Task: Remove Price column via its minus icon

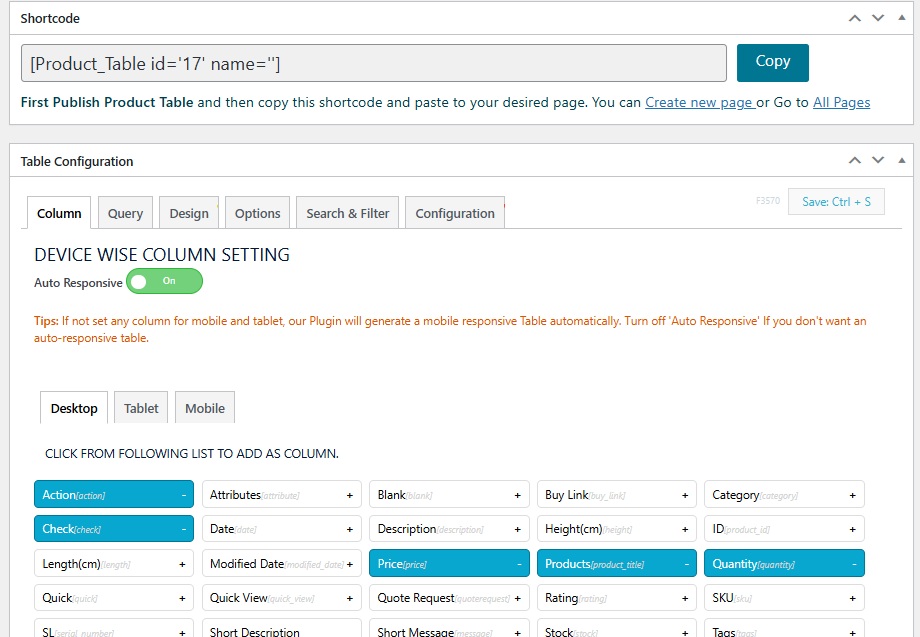Action: pyautogui.click(x=518, y=564)
